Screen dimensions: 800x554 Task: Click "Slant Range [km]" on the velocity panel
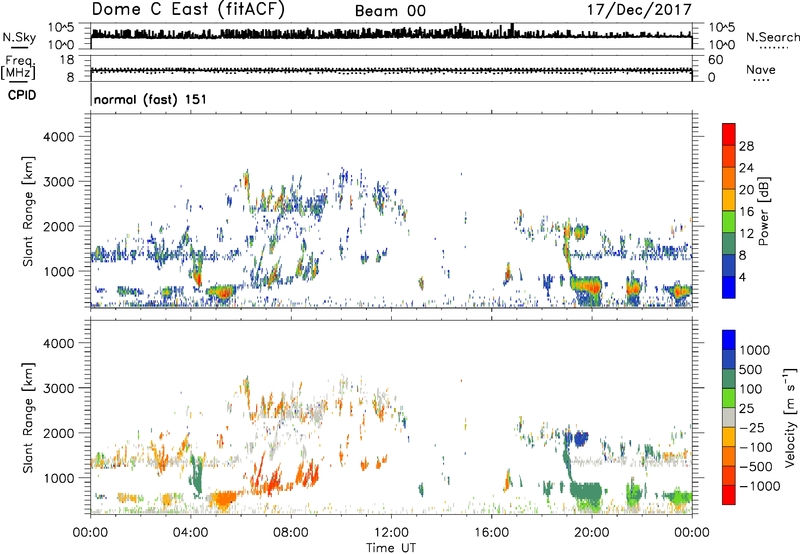point(28,417)
